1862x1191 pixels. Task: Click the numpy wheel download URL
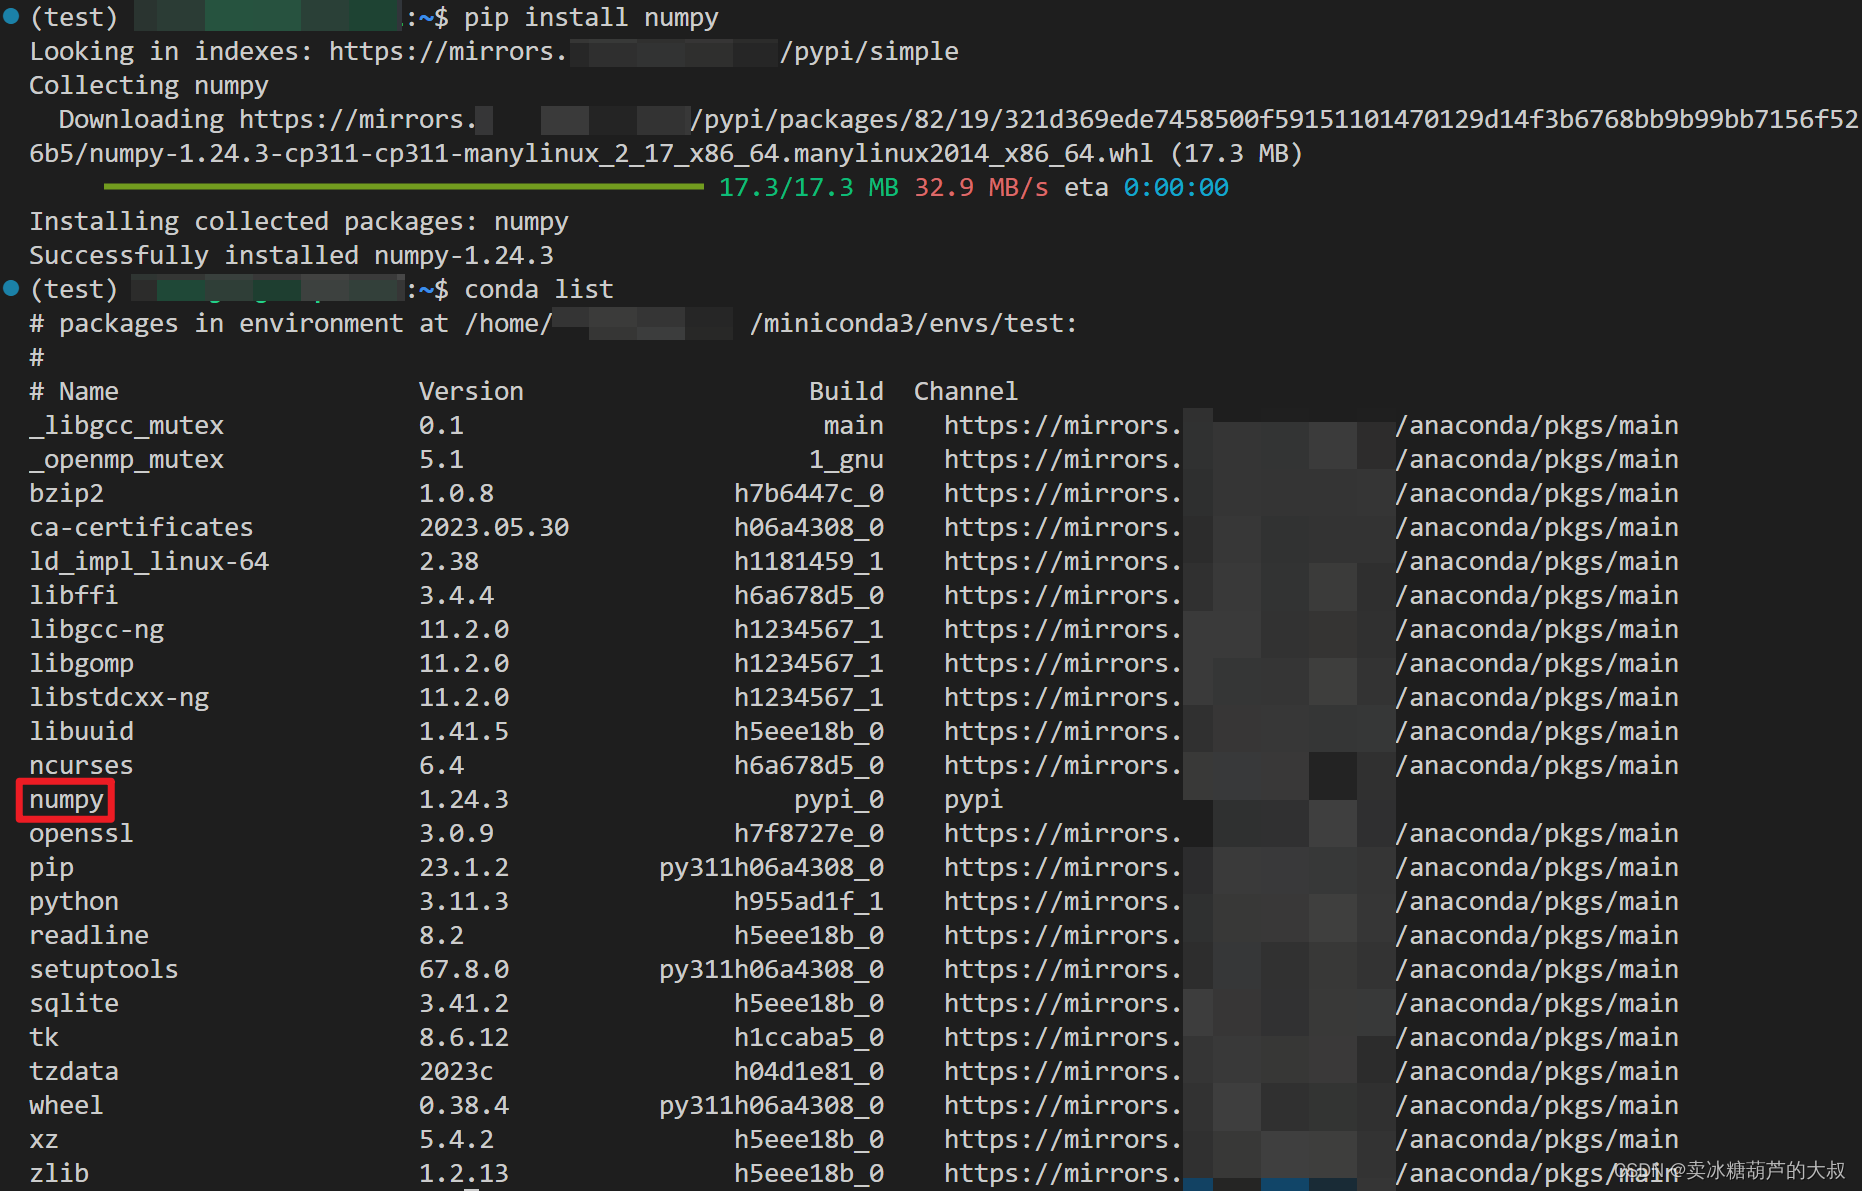(x=944, y=137)
